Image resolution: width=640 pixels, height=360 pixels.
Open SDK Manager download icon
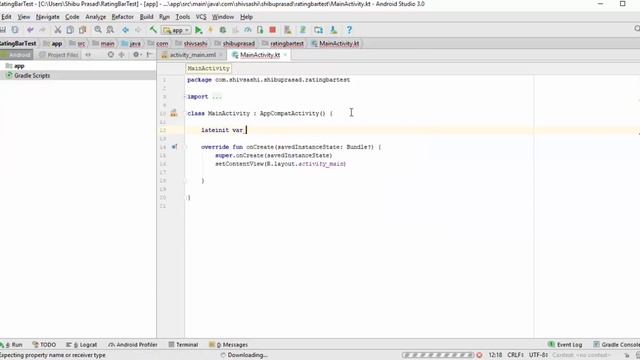333,30
